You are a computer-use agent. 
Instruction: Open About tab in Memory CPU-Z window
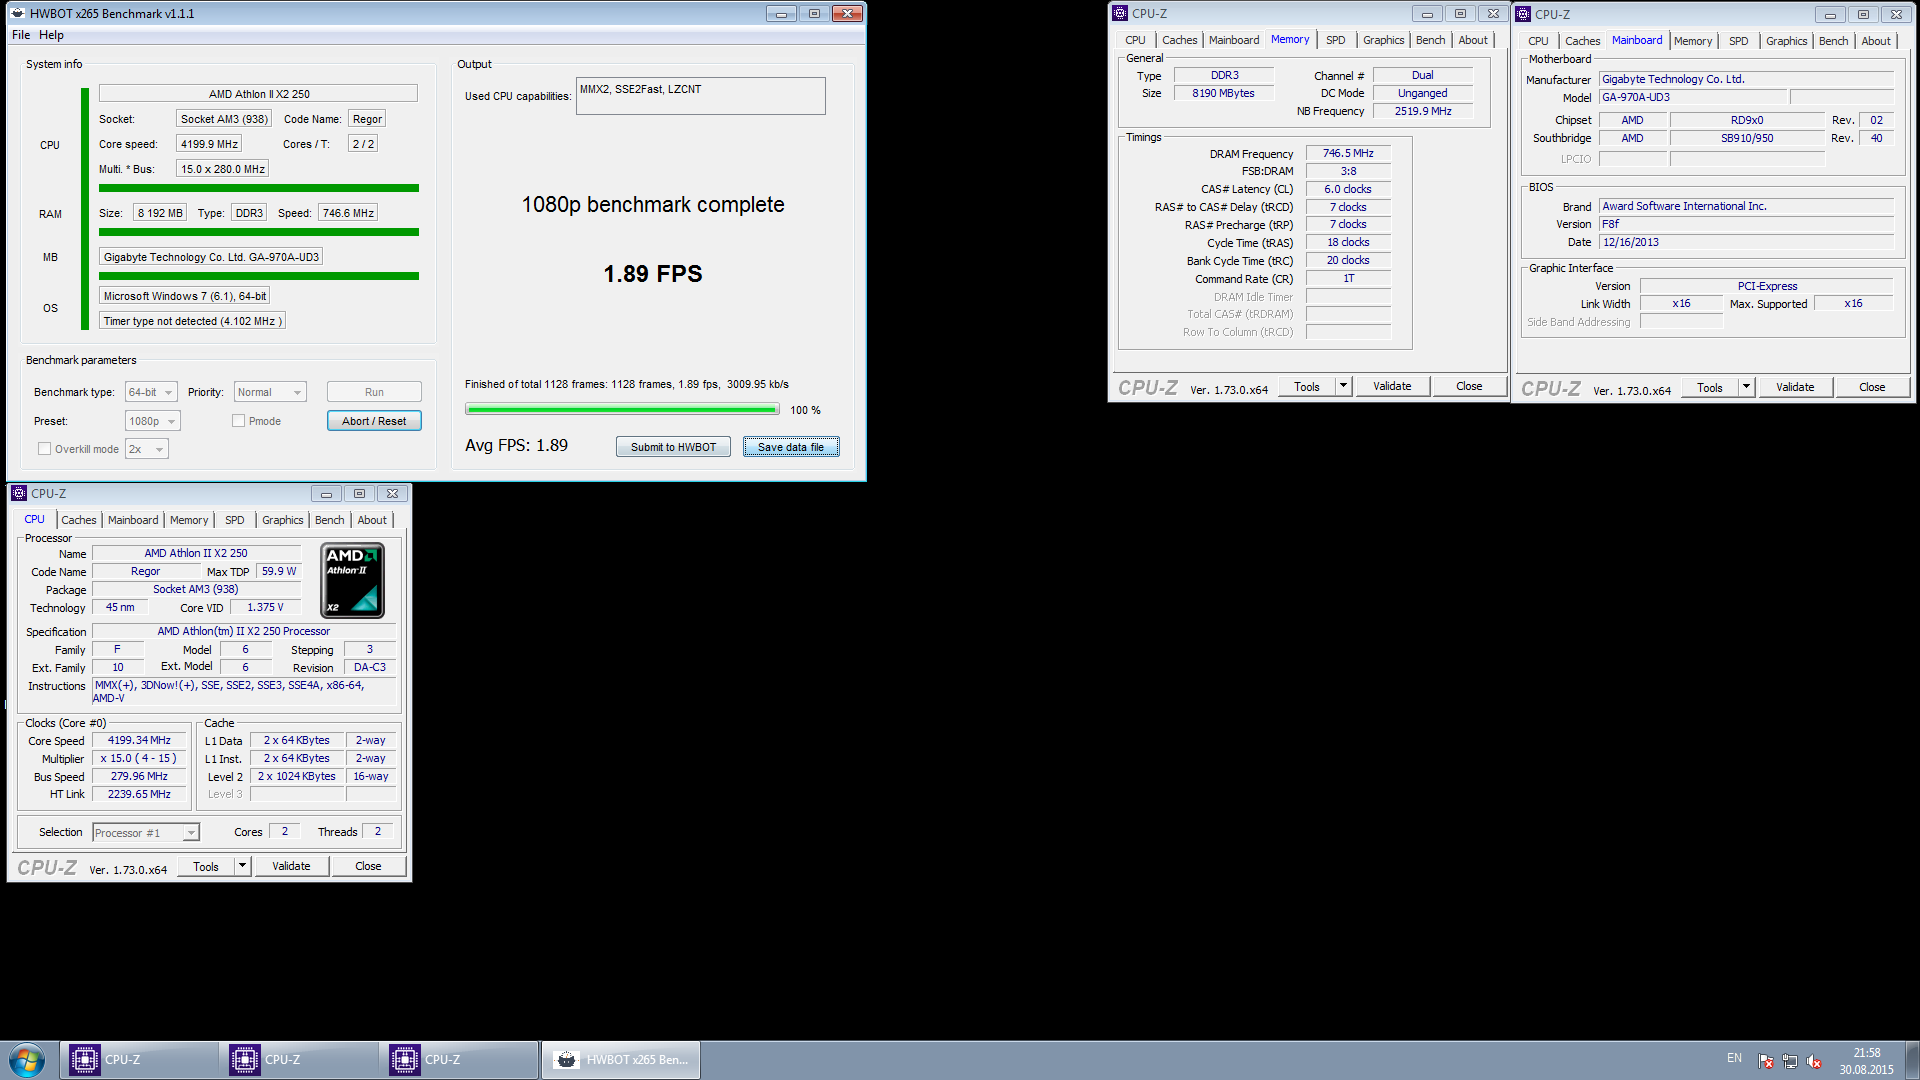1472,40
